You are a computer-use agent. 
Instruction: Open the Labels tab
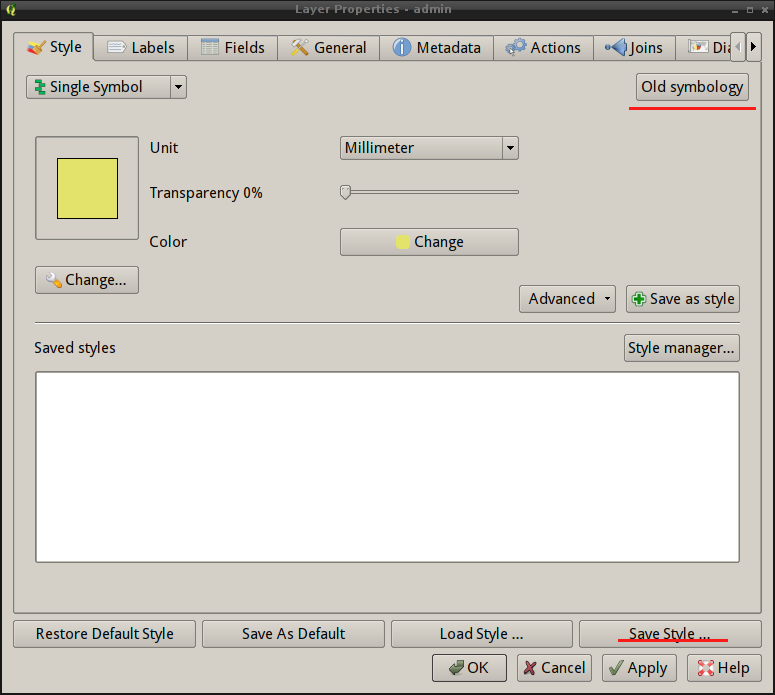141,48
